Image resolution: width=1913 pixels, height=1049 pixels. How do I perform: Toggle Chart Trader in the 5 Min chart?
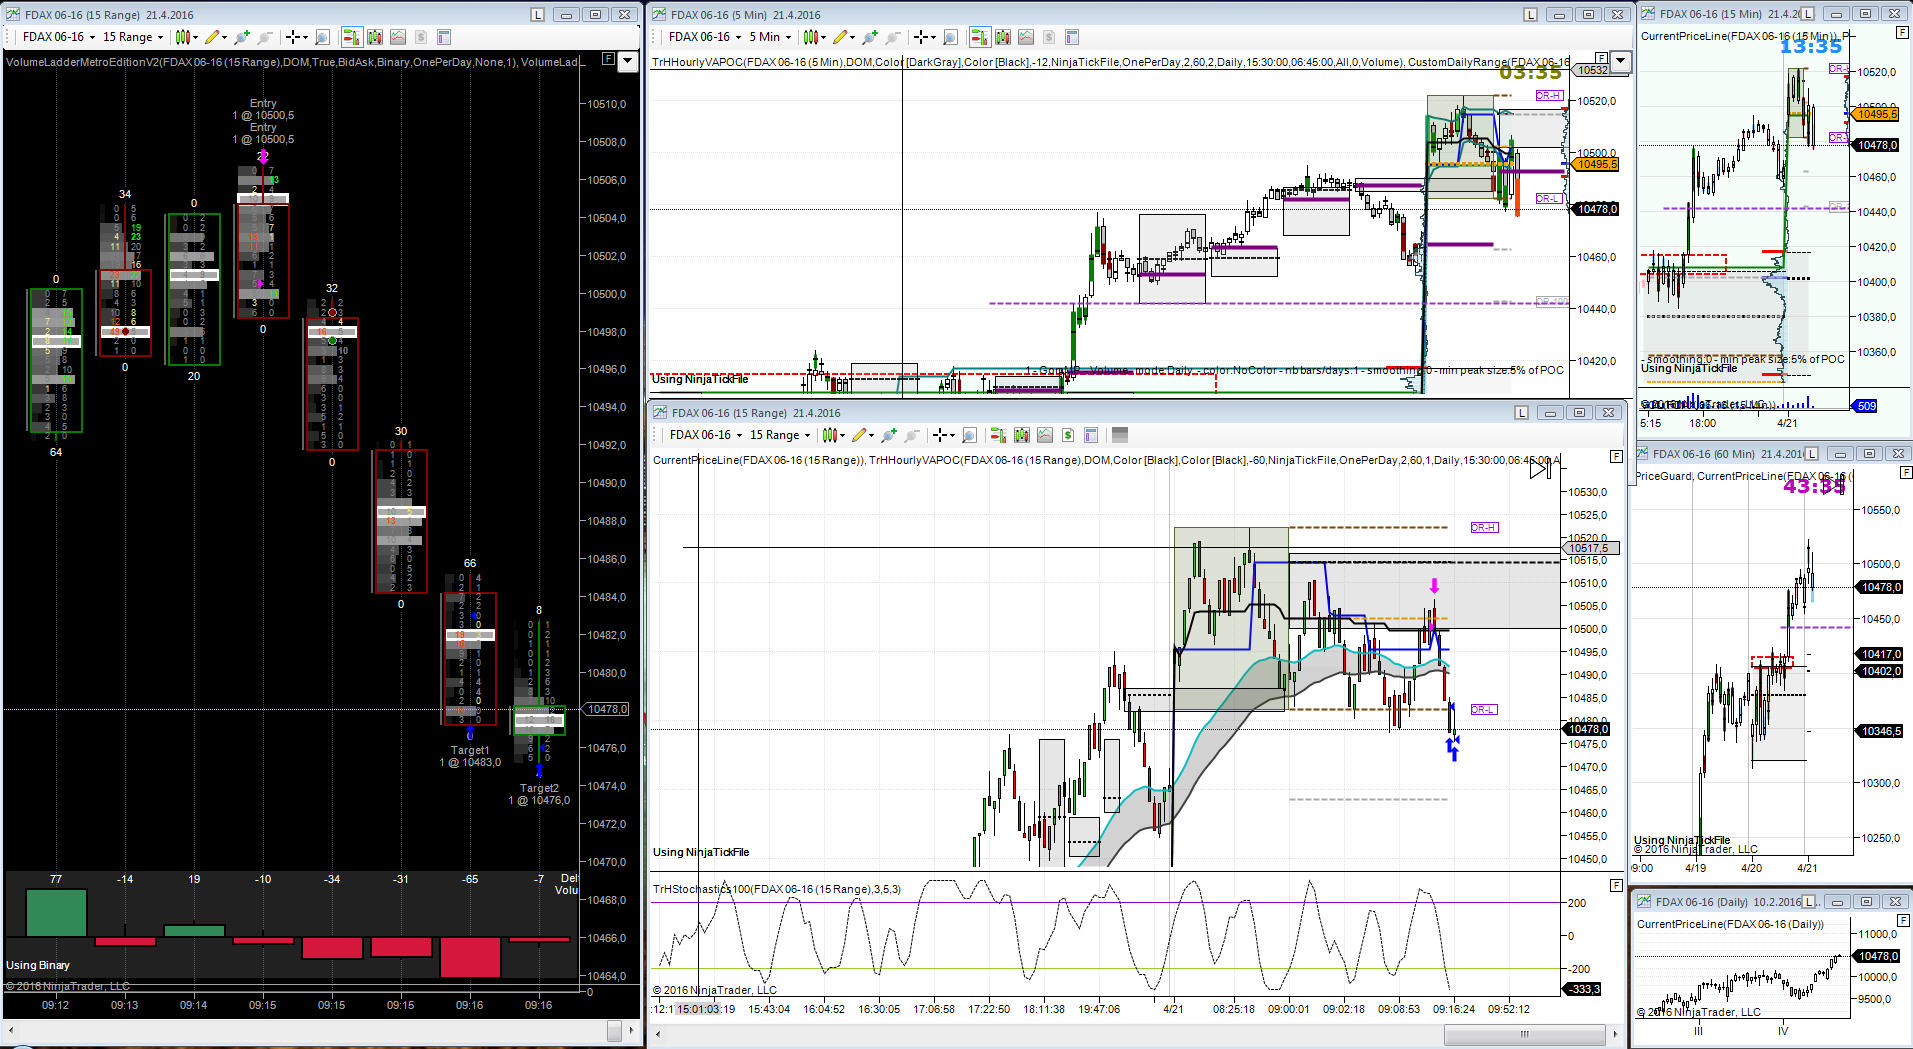pos(979,37)
